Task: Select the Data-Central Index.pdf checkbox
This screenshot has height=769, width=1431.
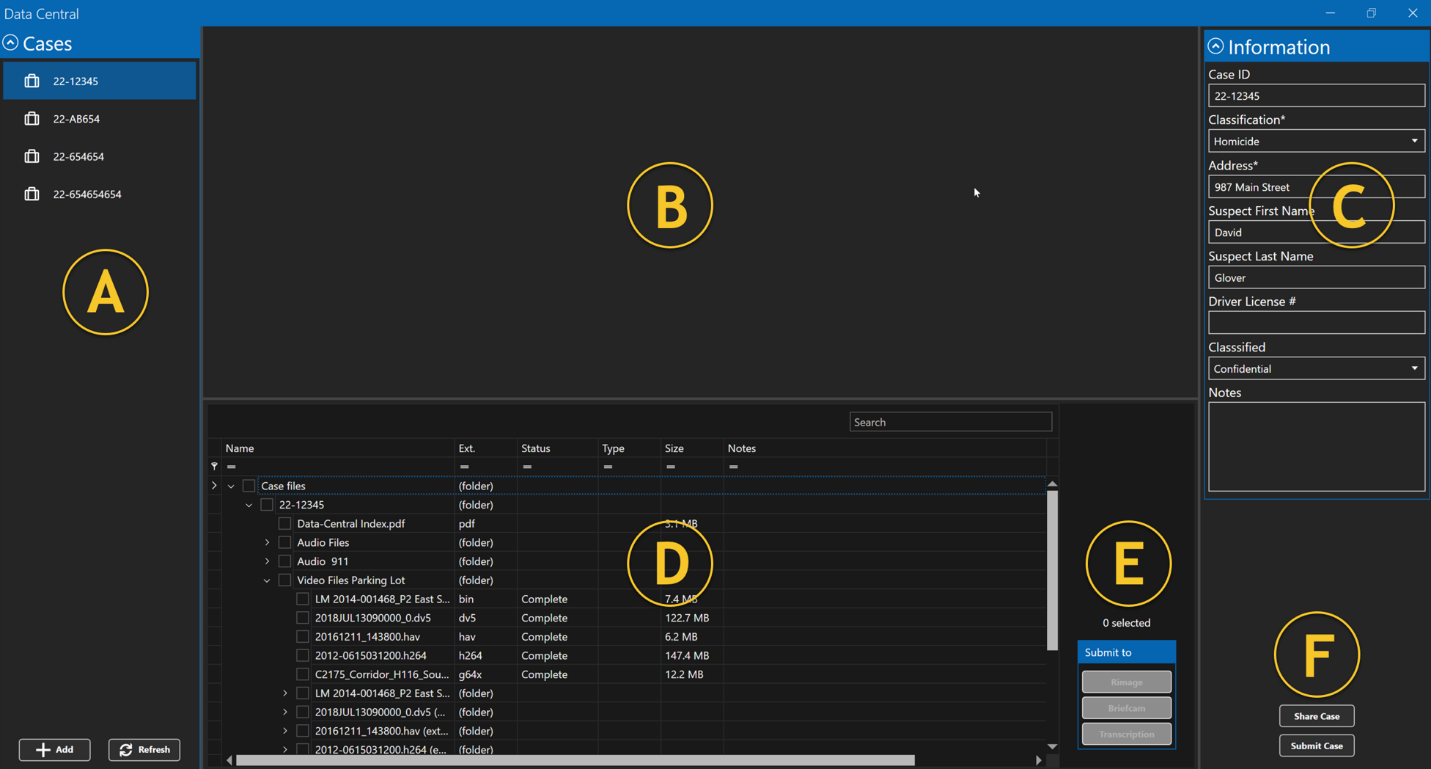Action: 285,524
